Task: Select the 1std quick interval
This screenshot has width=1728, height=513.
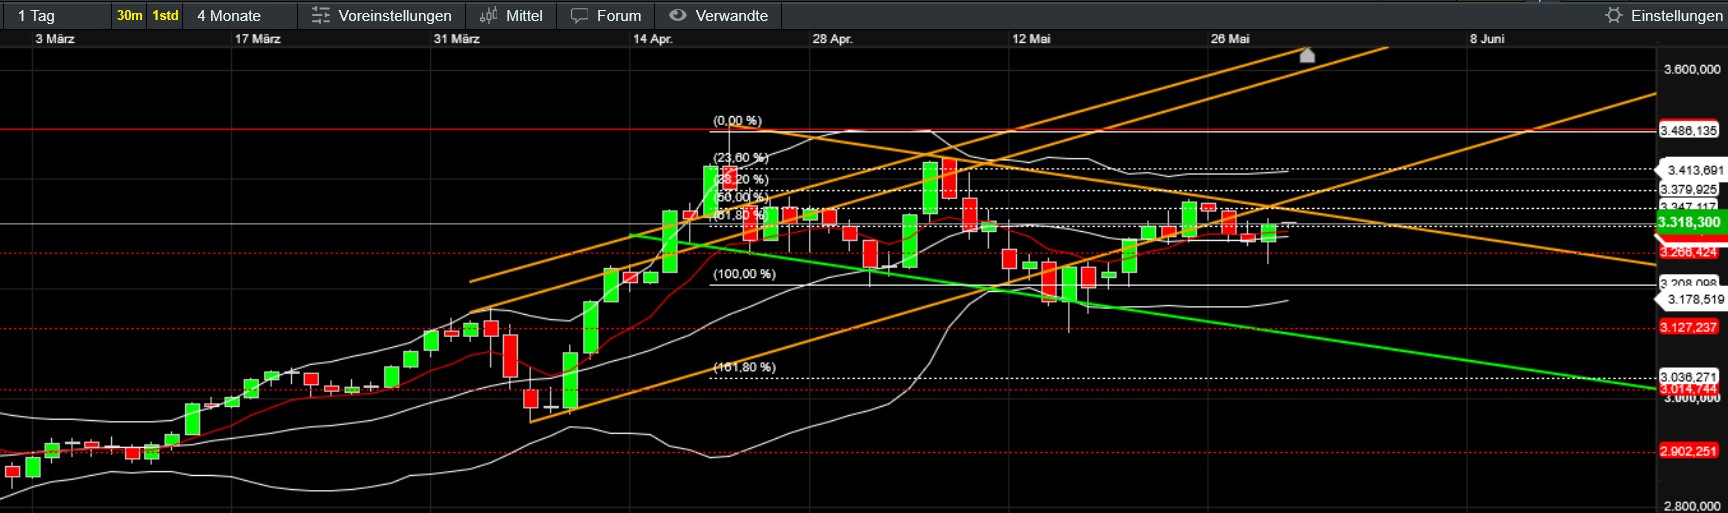Action: point(166,15)
